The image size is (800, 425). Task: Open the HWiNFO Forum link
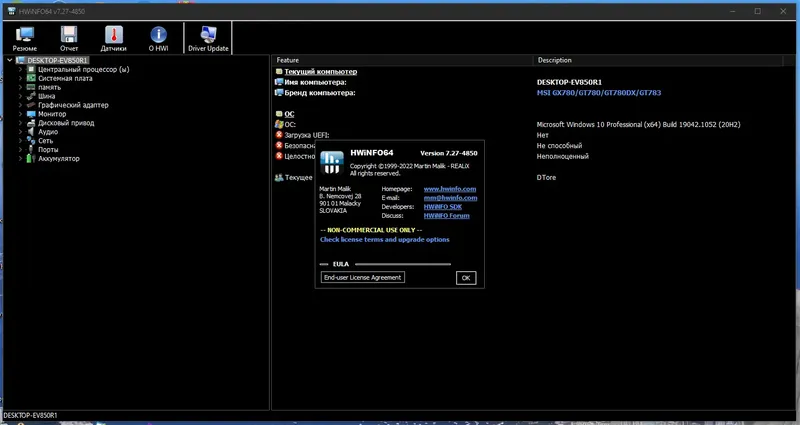pyautogui.click(x=446, y=215)
